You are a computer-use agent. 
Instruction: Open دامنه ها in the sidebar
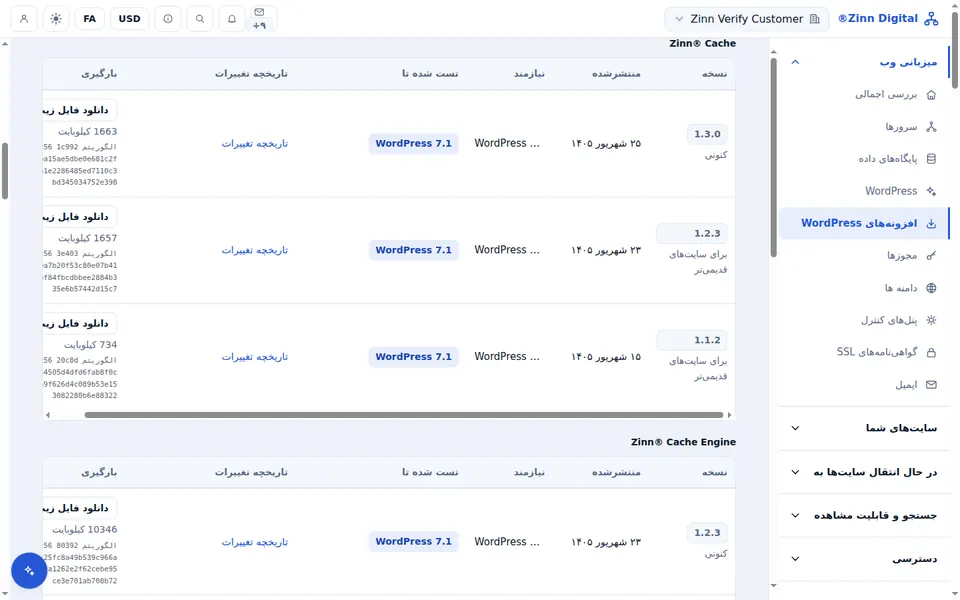pos(864,288)
